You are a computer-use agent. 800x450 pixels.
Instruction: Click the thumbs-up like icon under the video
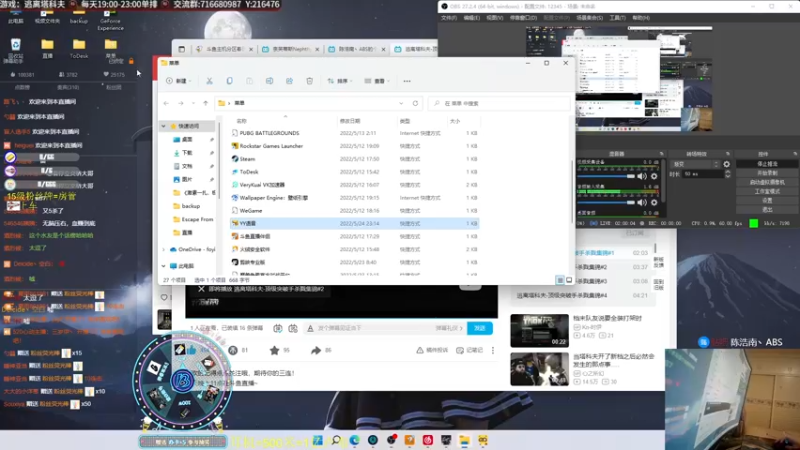pyautogui.click(x=191, y=349)
